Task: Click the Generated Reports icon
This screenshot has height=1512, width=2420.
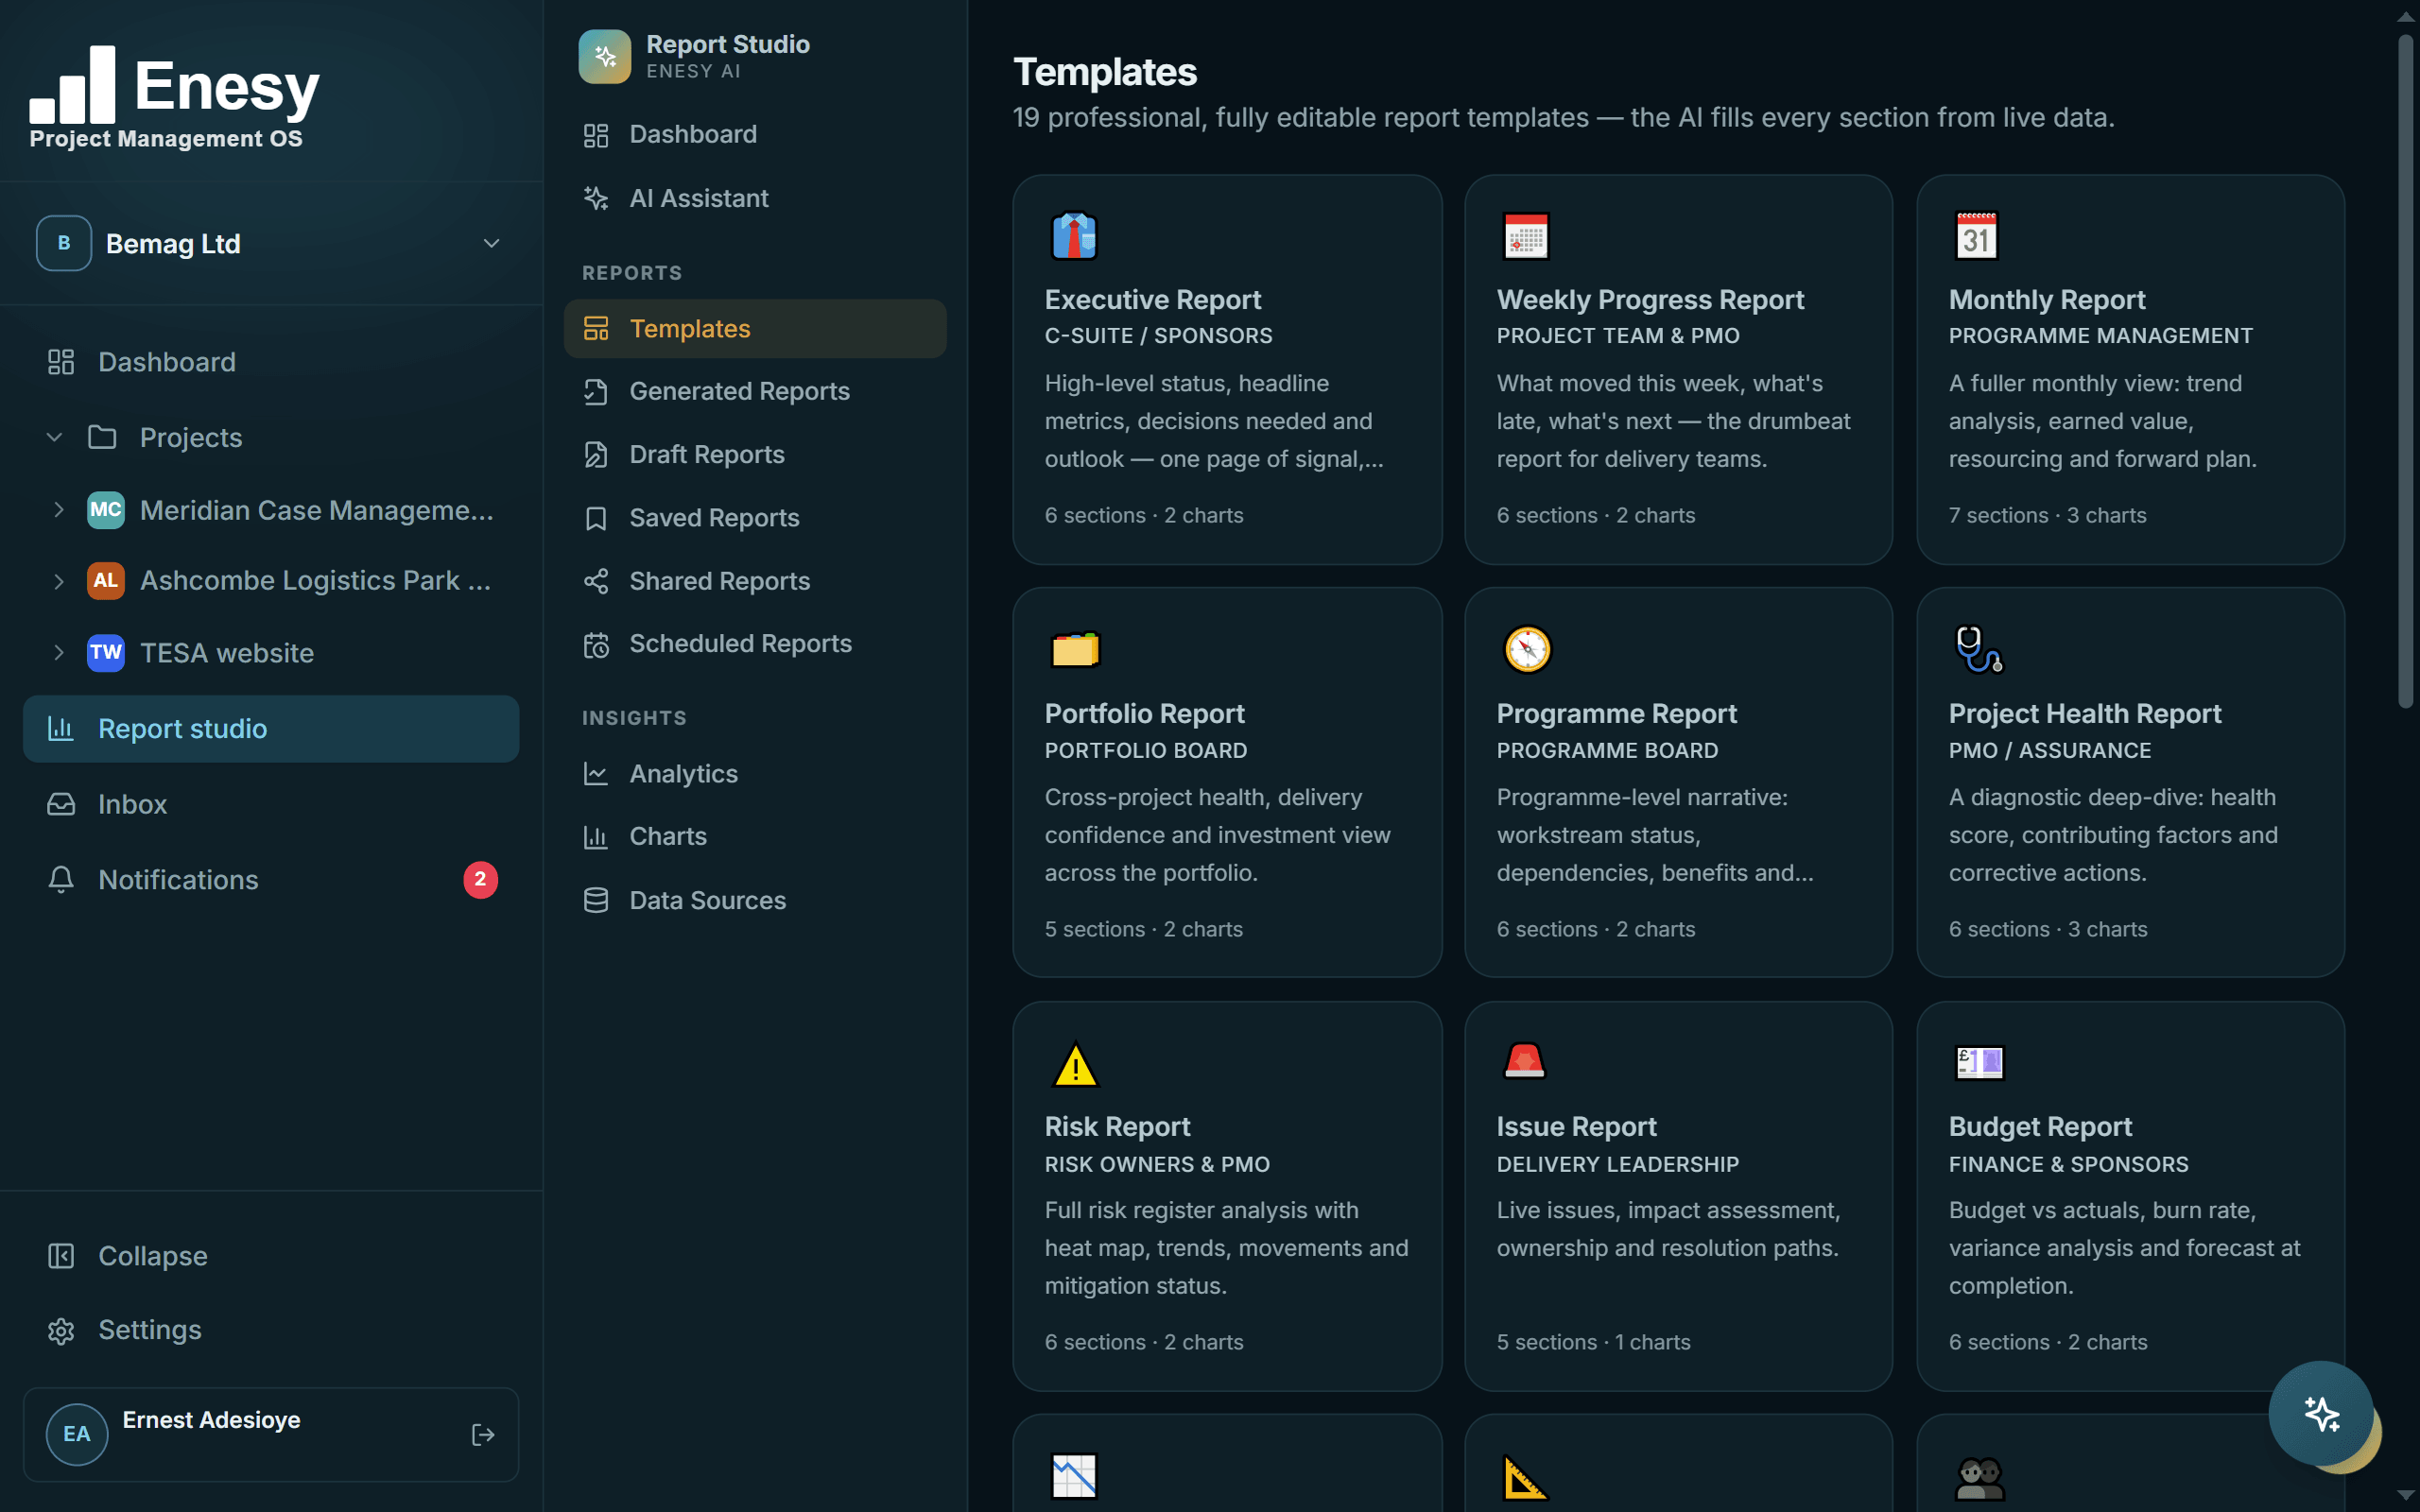Action: pyautogui.click(x=596, y=392)
